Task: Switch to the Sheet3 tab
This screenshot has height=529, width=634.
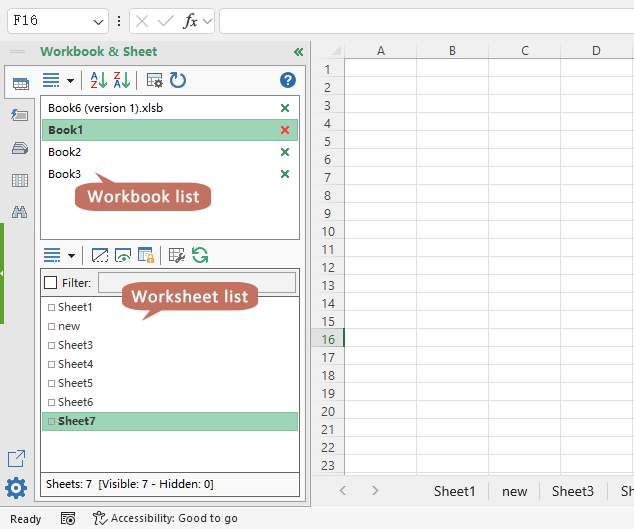Action: [573, 491]
